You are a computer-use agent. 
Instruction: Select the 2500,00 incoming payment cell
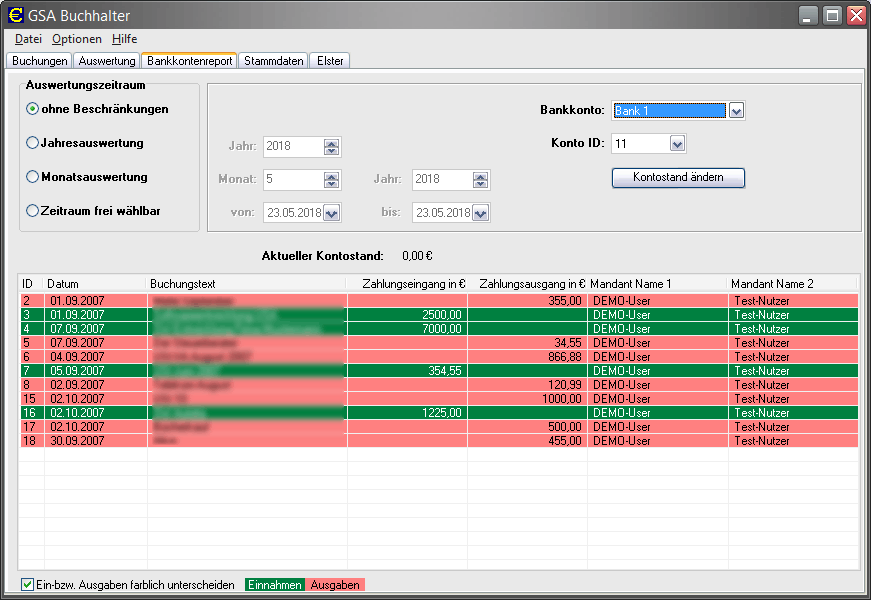click(407, 314)
